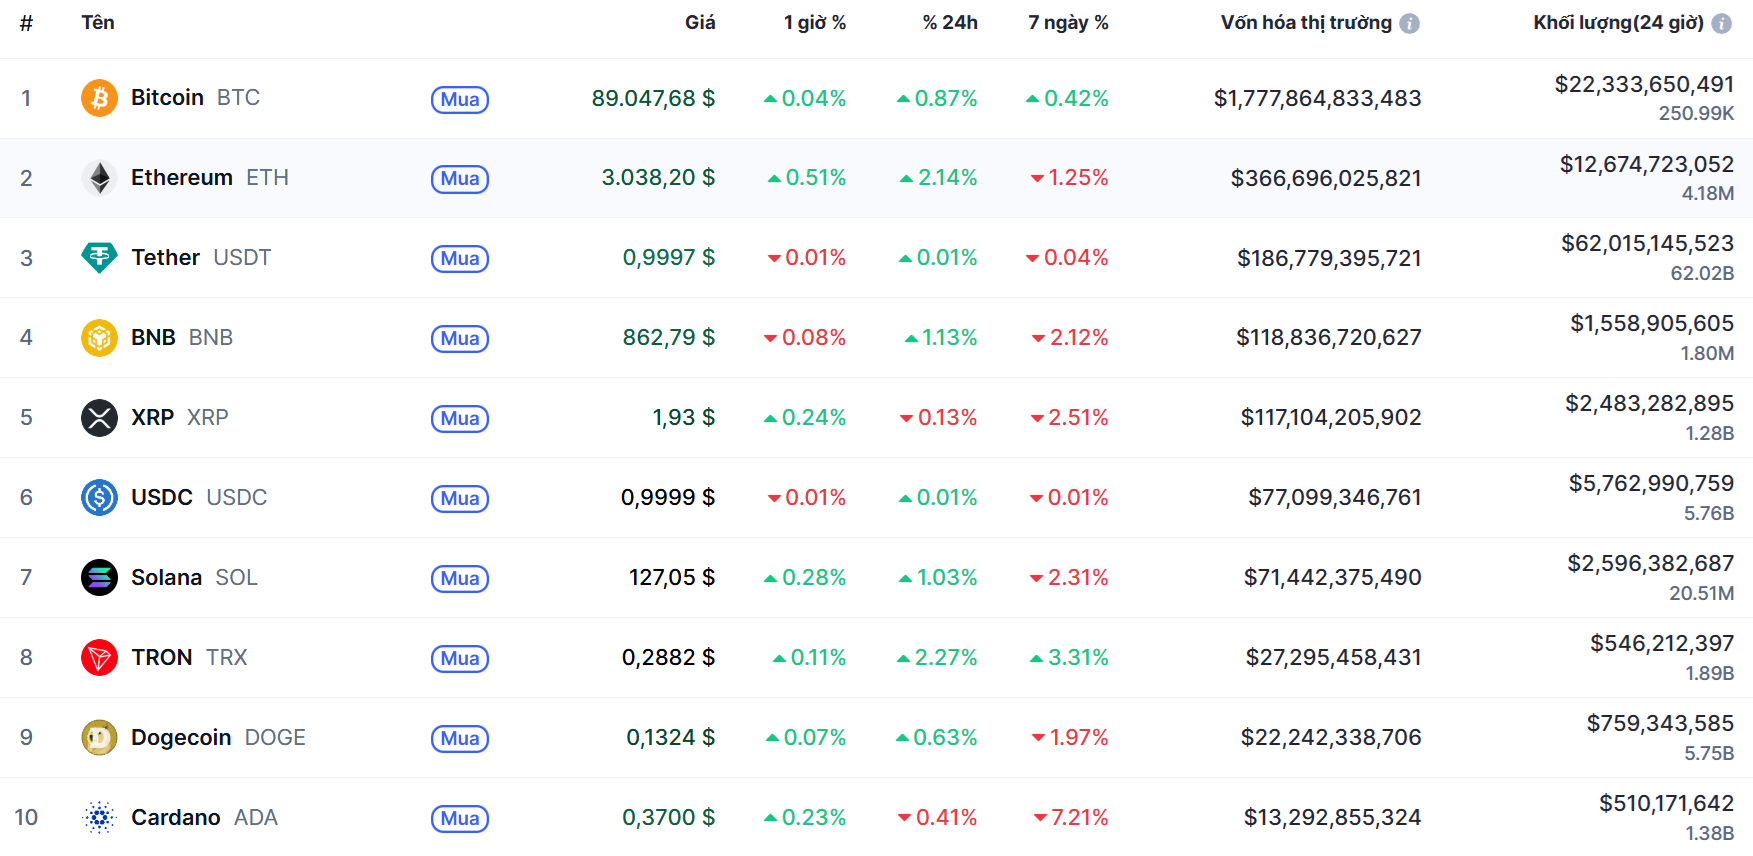Sort by the # rank column header
Viewport: 1753px width, 856px height.
tap(26, 22)
